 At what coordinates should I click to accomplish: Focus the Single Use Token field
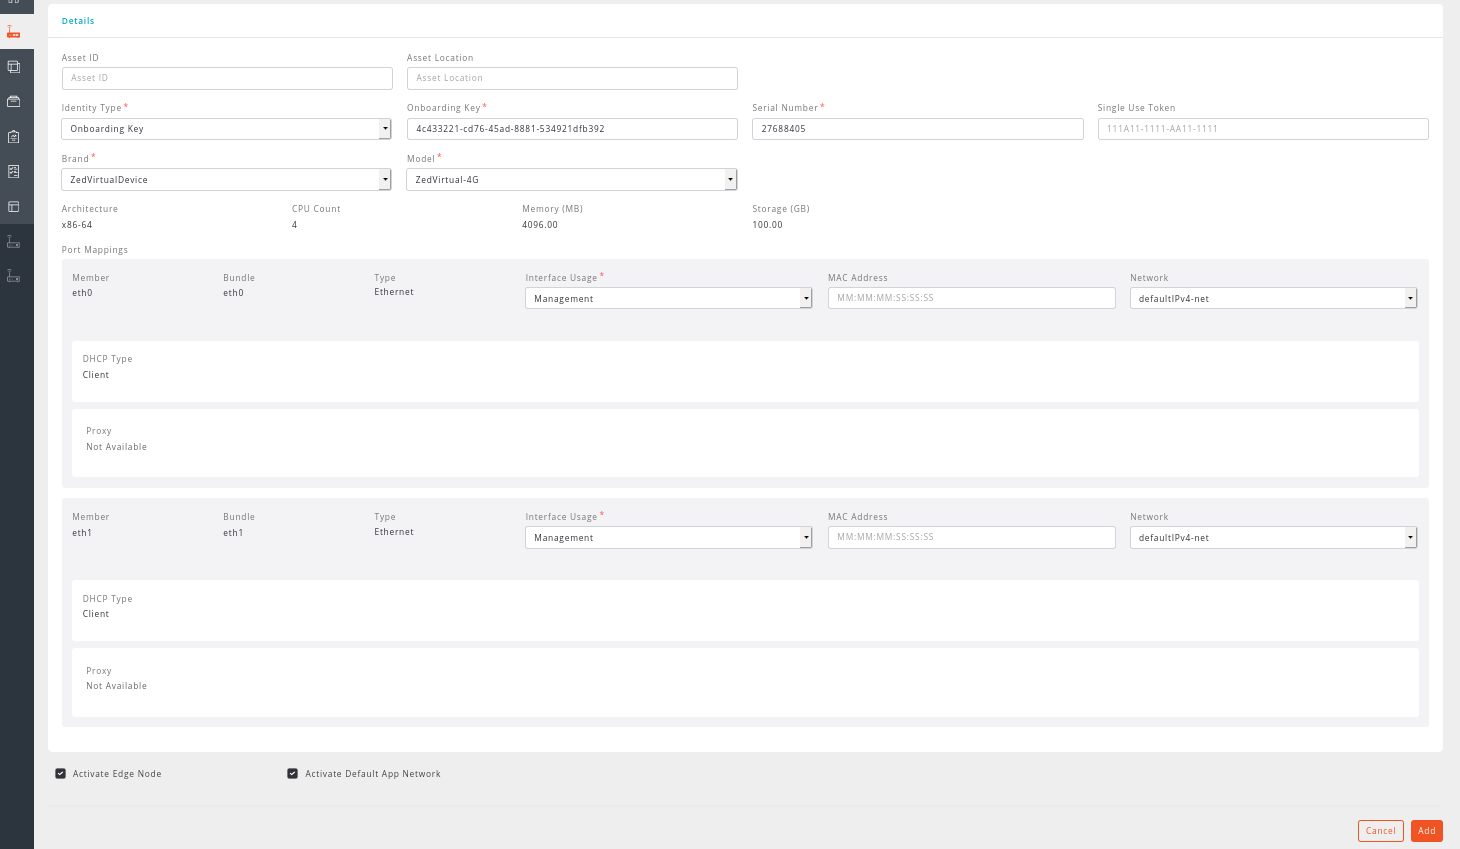tap(1262, 129)
